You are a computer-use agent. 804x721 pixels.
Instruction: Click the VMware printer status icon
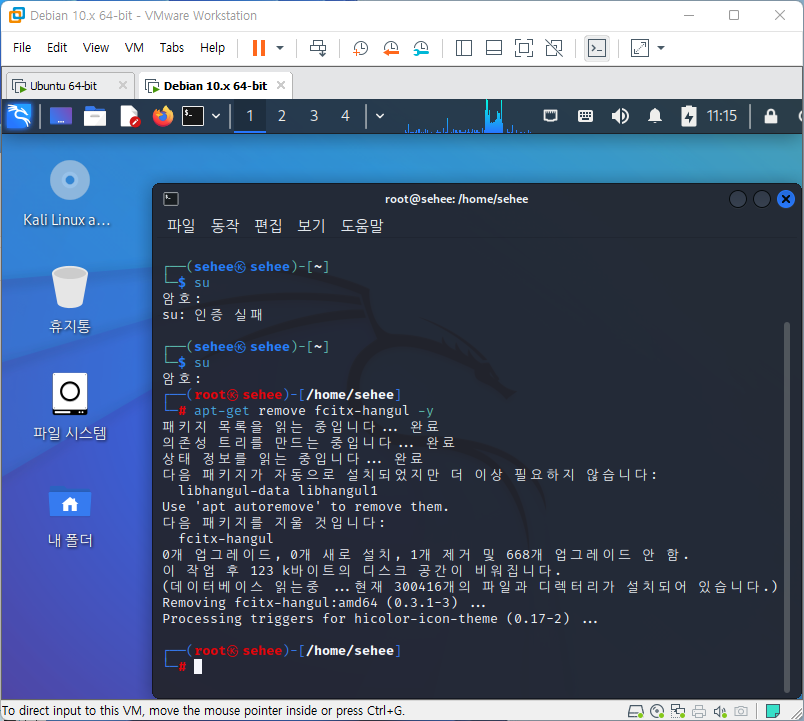tap(699, 711)
